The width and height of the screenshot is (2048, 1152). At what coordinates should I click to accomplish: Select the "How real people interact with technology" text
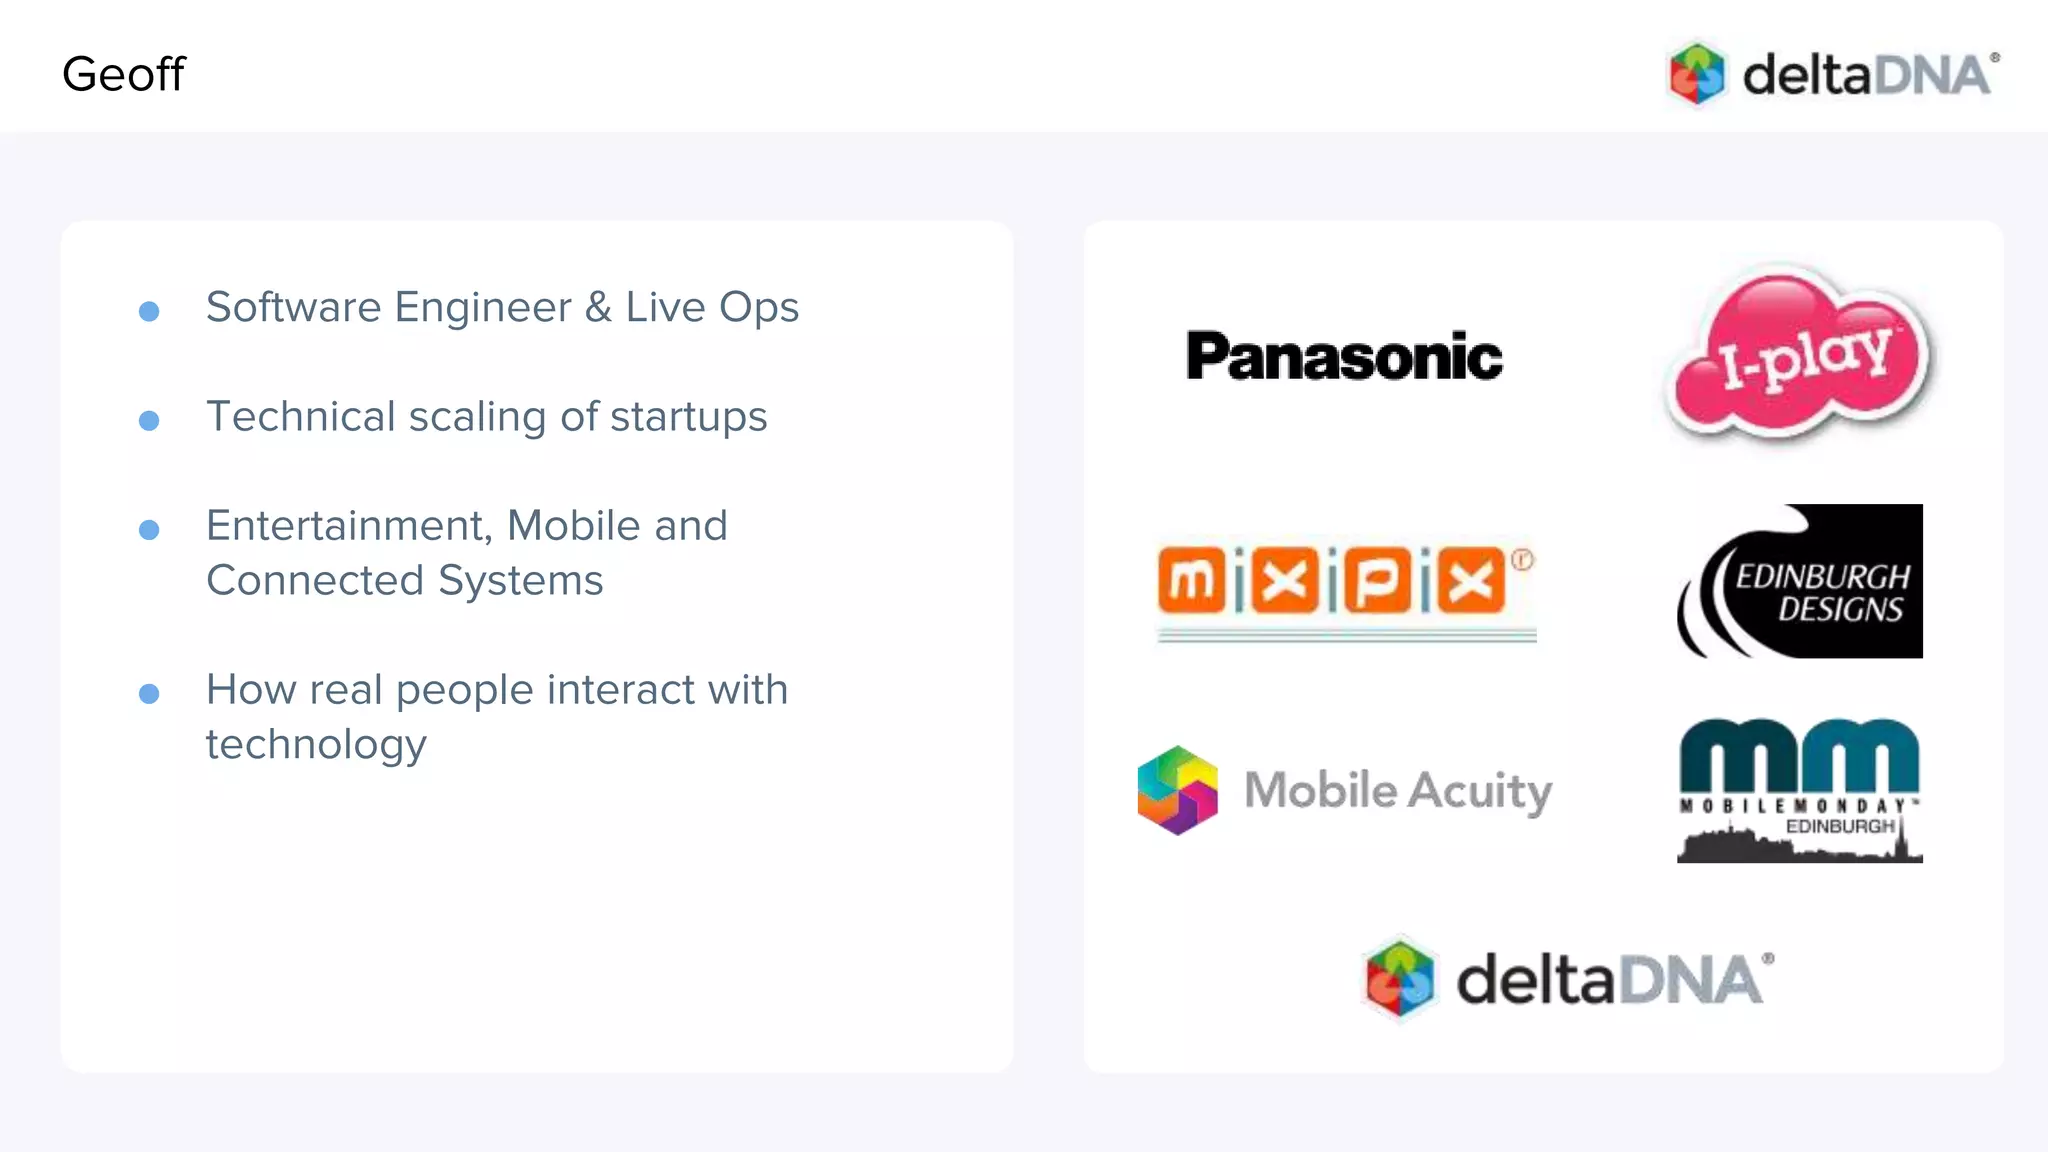pos(497,716)
